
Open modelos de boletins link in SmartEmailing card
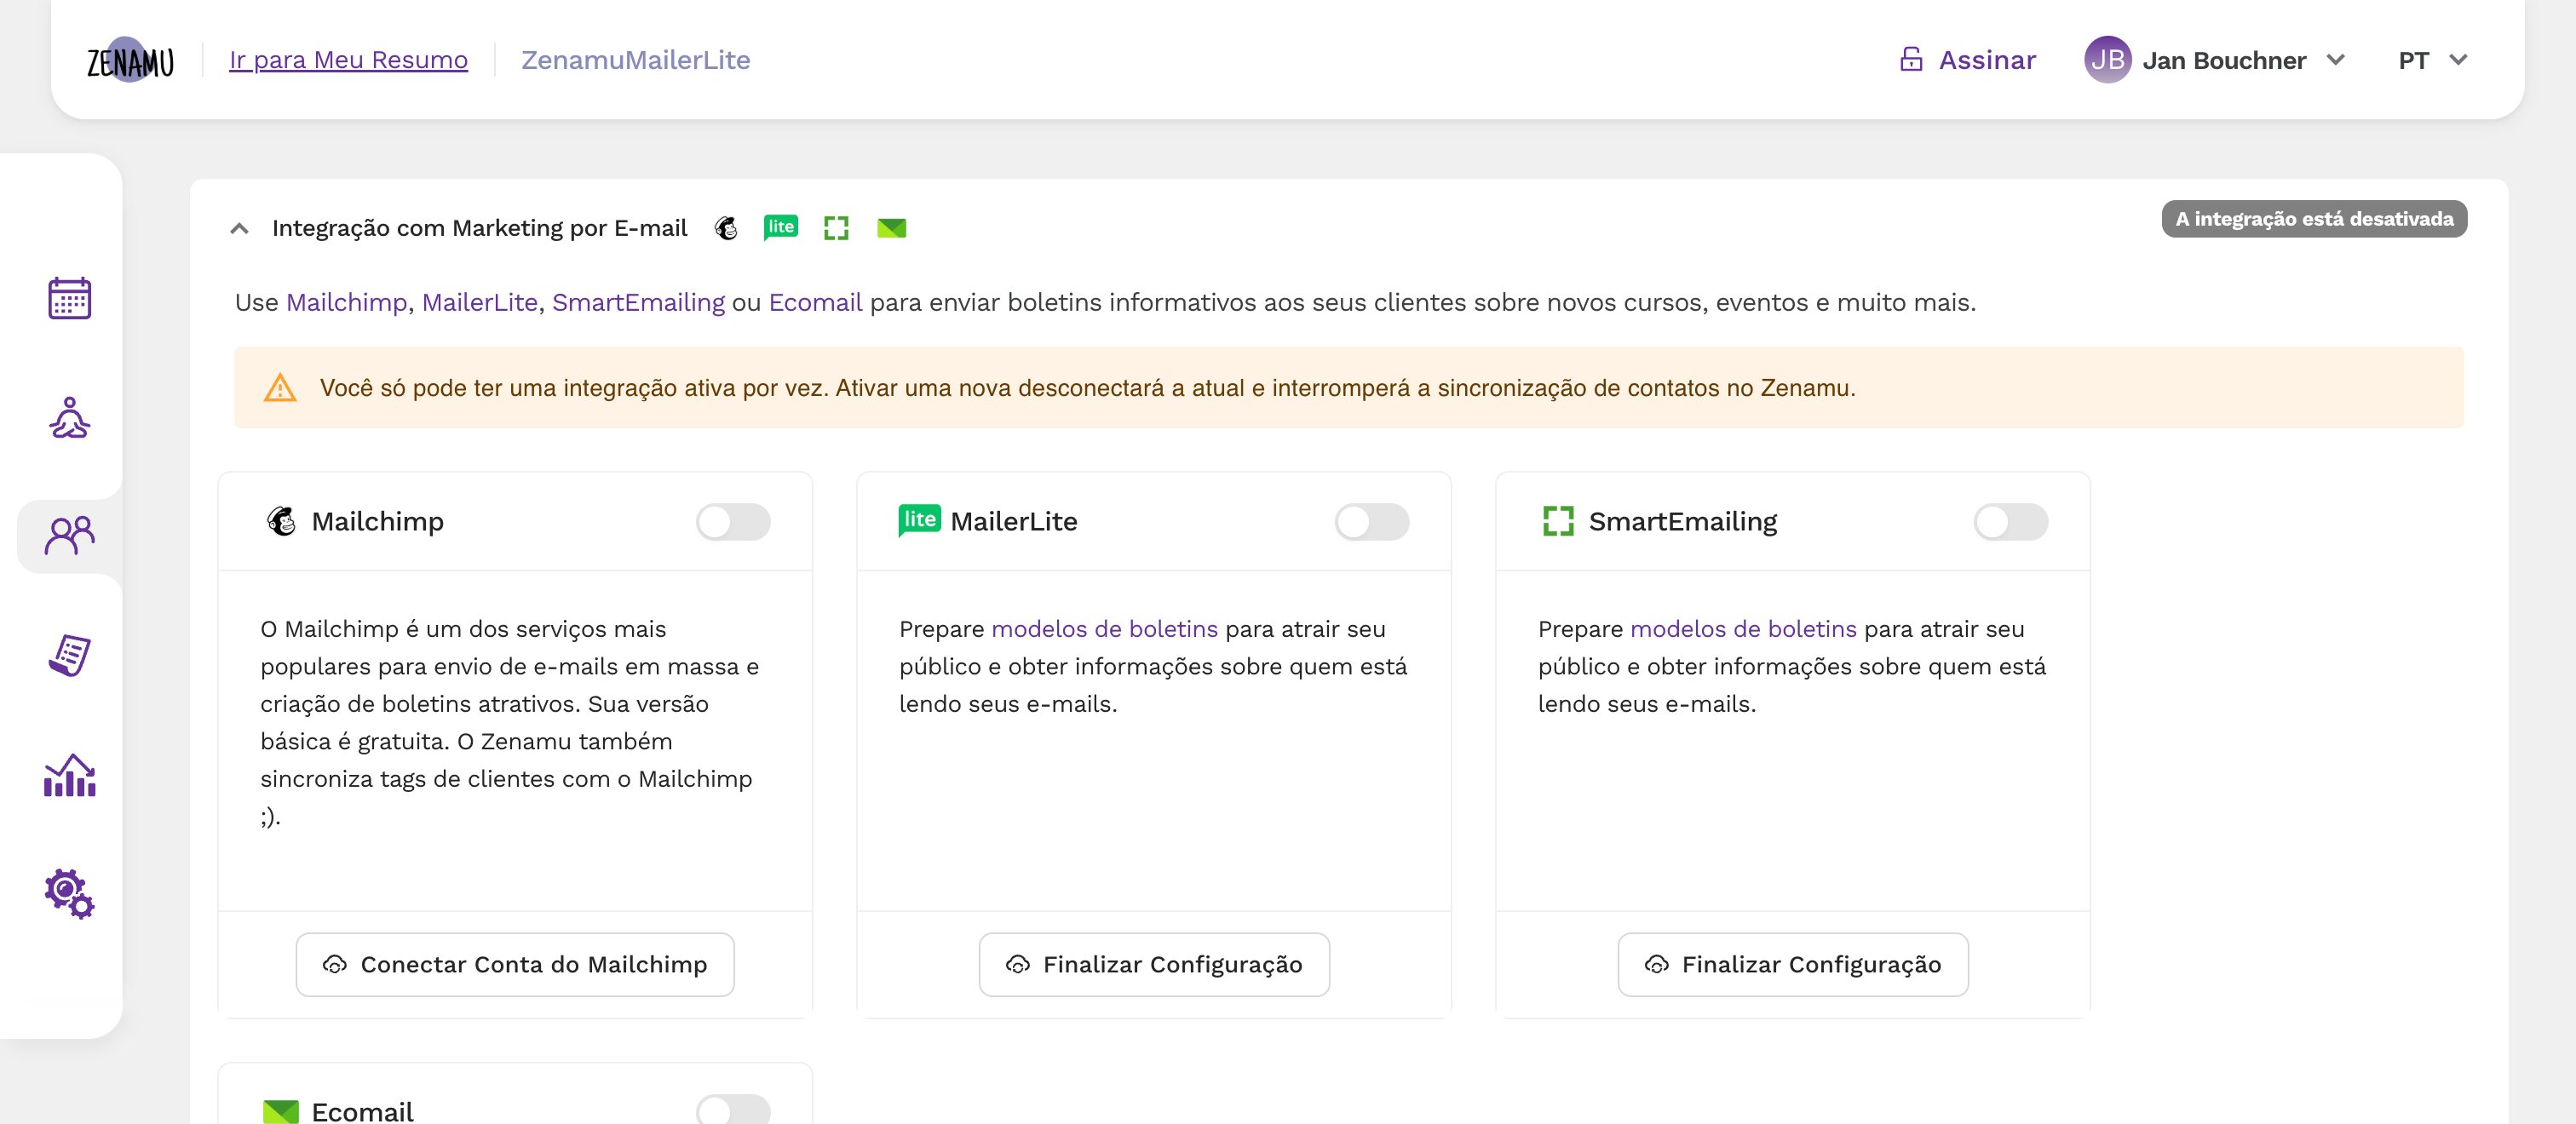pyautogui.click(x=1744, y=629)
